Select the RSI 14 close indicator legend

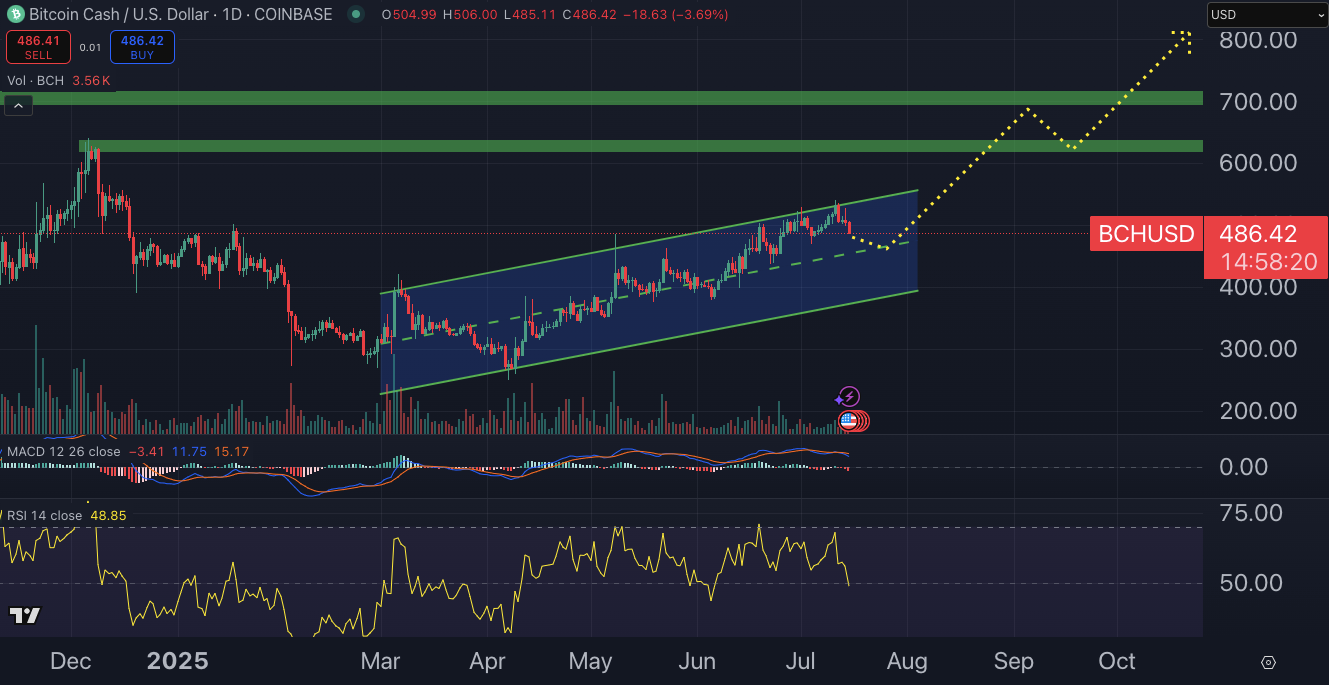45,516
